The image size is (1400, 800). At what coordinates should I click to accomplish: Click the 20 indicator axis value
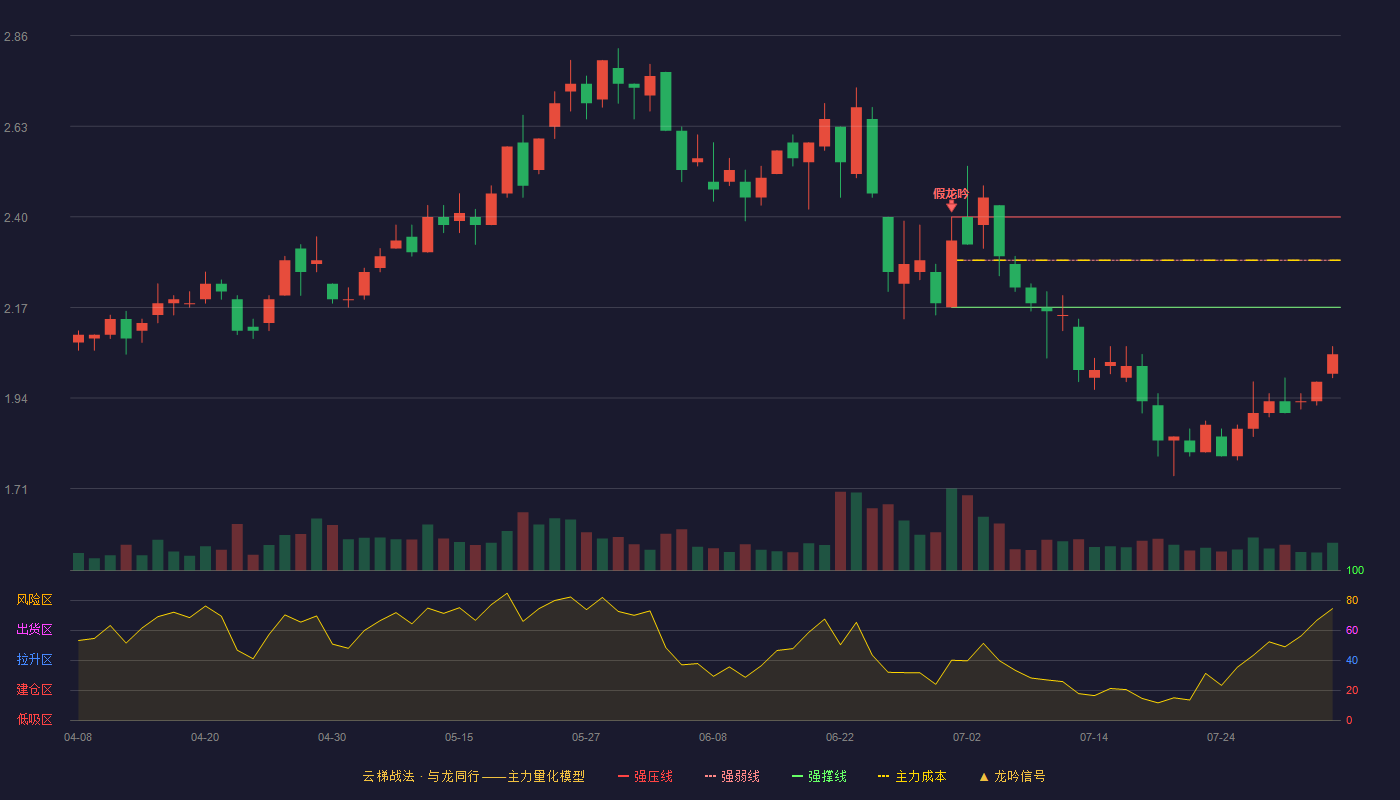(x=1352, y=691)
